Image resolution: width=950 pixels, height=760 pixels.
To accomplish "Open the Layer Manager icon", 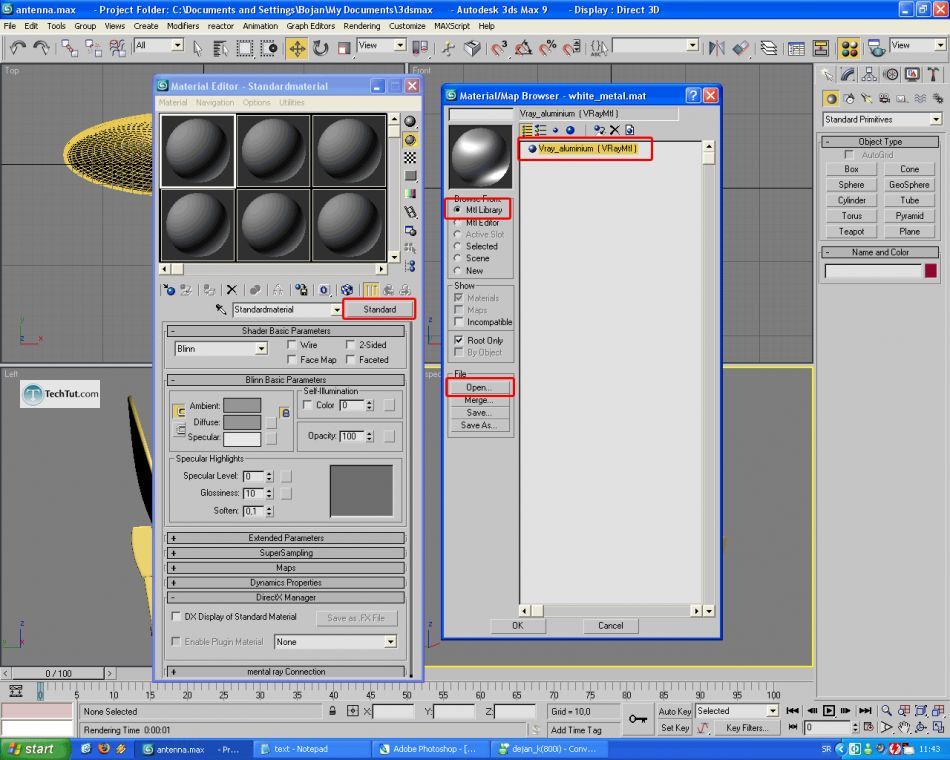I will [x=769, y=48].
